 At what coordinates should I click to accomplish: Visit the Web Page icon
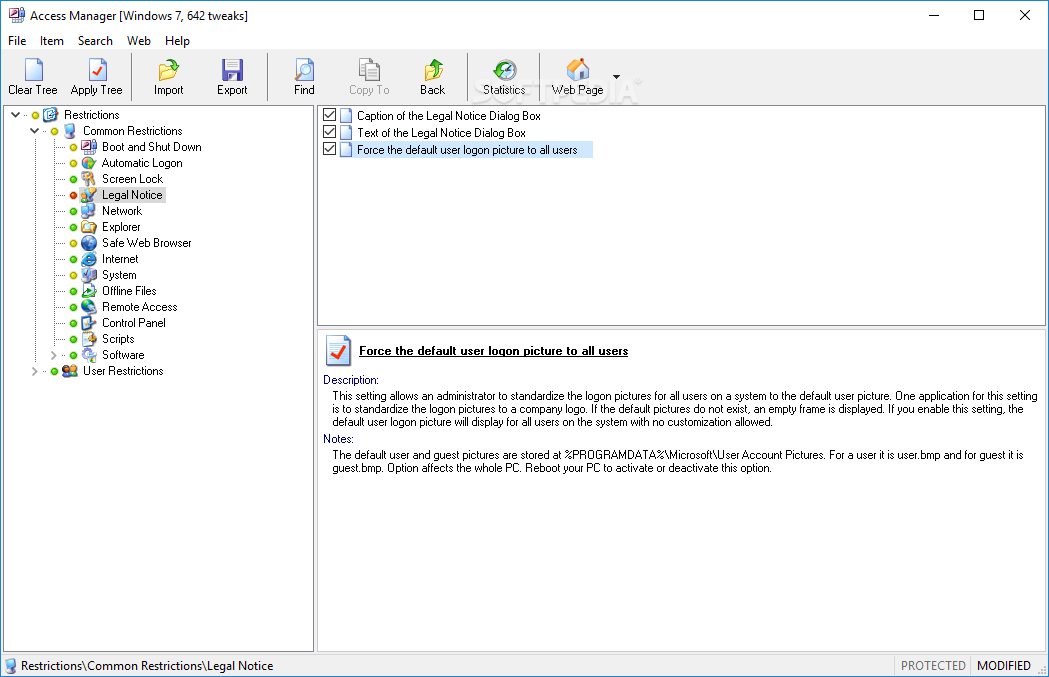click(577, 70)
